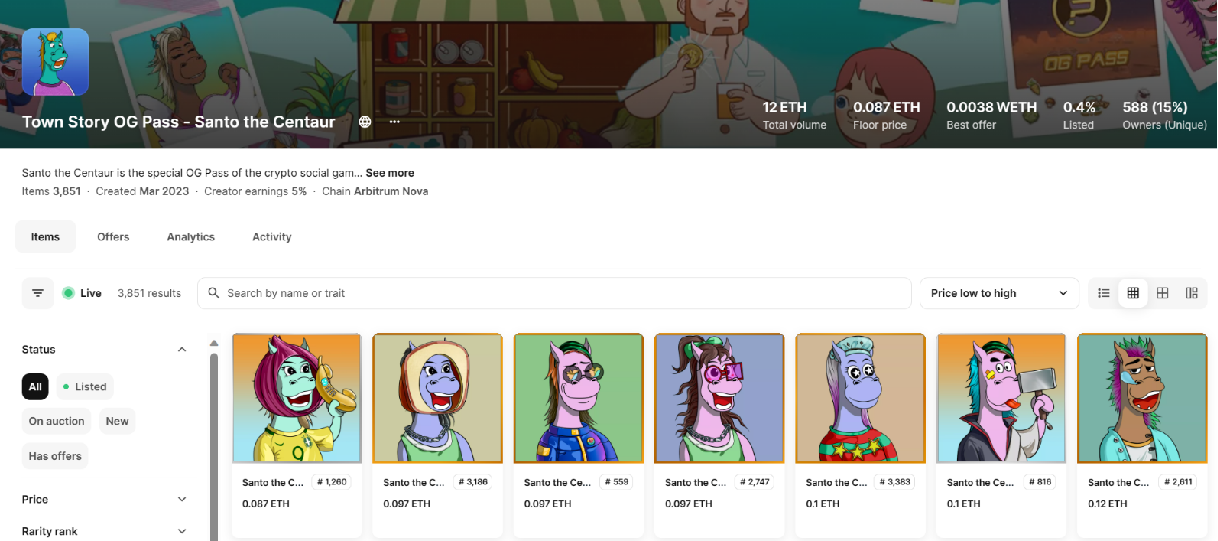The width and height of the screenshot is (1218, 541).
Task: Enable the Has offers status filter
Action: coord(55,456)
